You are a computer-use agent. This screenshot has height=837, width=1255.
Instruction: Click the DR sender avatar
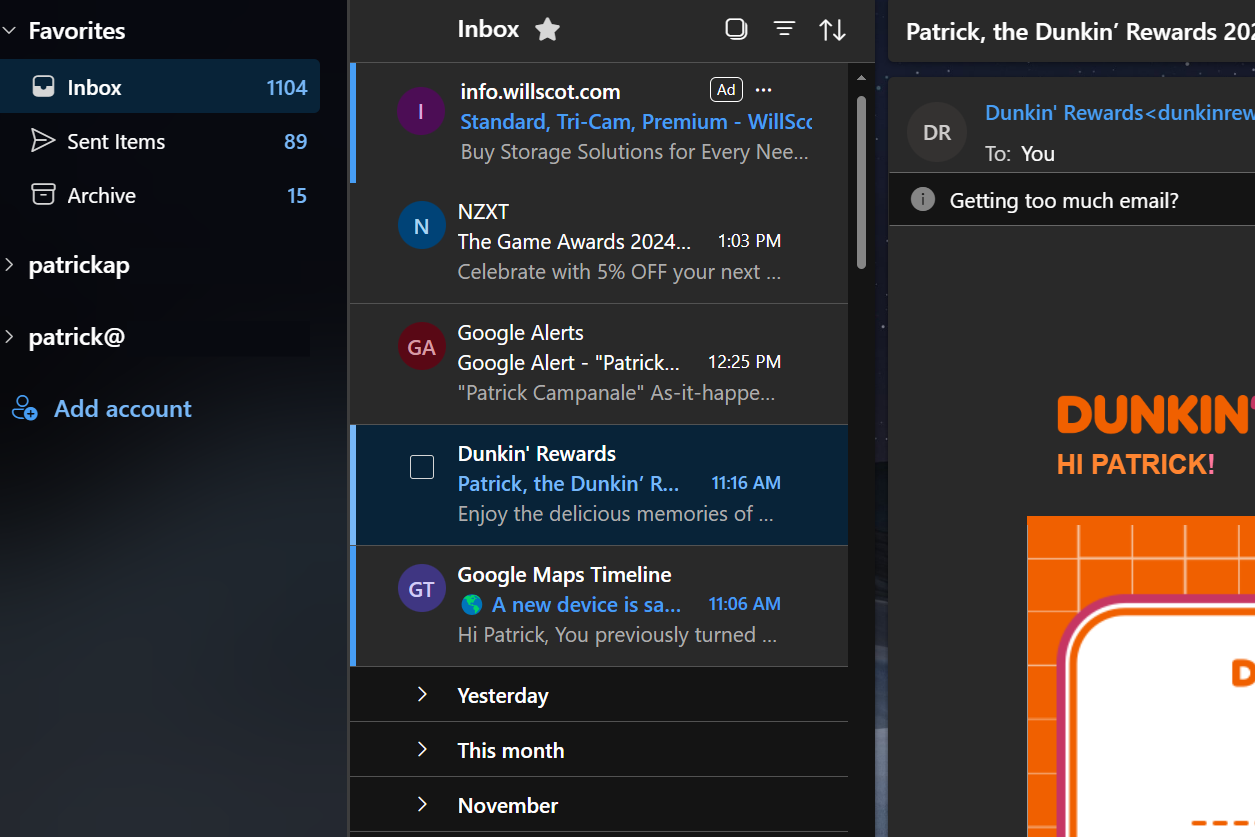pos(937,133)
